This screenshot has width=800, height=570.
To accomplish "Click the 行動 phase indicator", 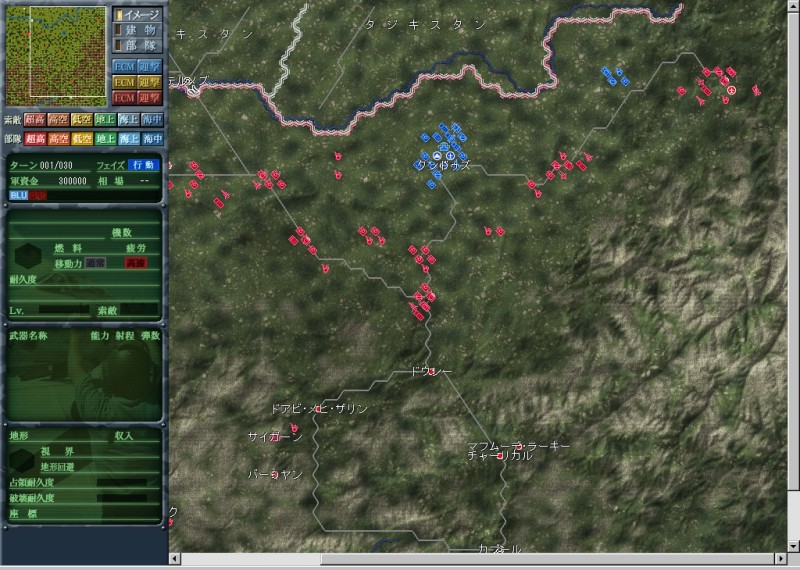I will [x=143, y=165].
